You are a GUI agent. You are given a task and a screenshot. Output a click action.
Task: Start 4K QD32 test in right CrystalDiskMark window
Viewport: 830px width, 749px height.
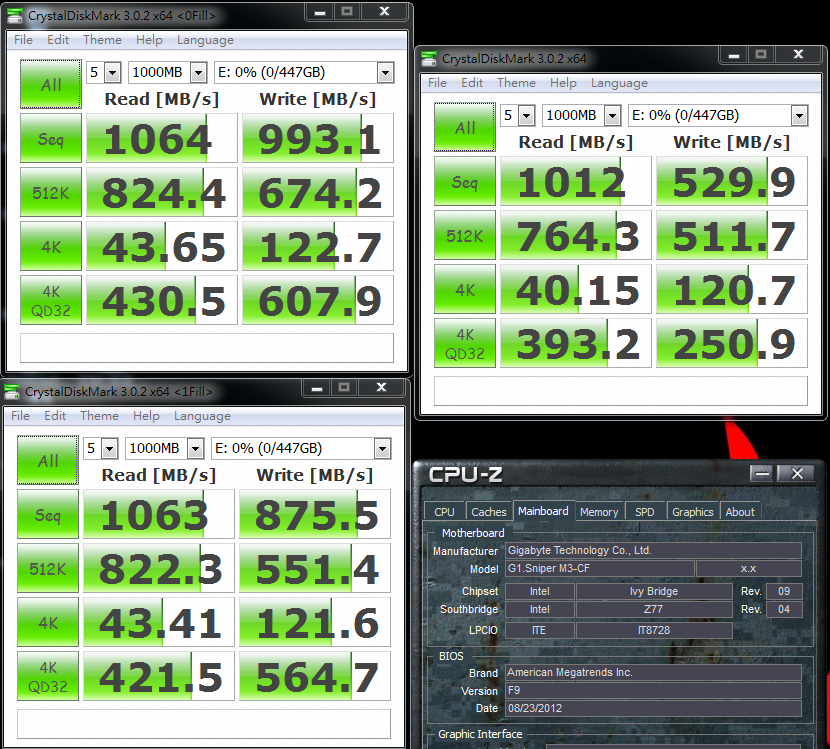coord(465,343)
